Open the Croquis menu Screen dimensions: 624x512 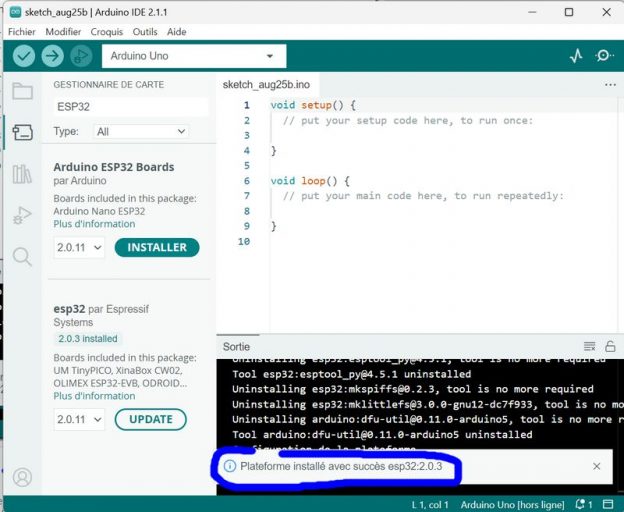pos(106,32)
